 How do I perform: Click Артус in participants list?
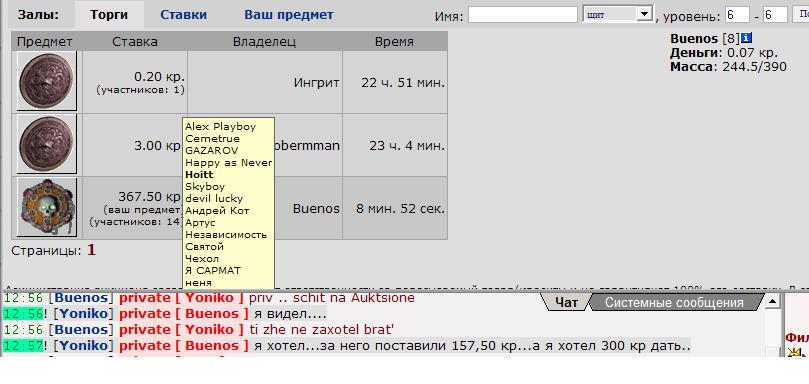[200, 222]
